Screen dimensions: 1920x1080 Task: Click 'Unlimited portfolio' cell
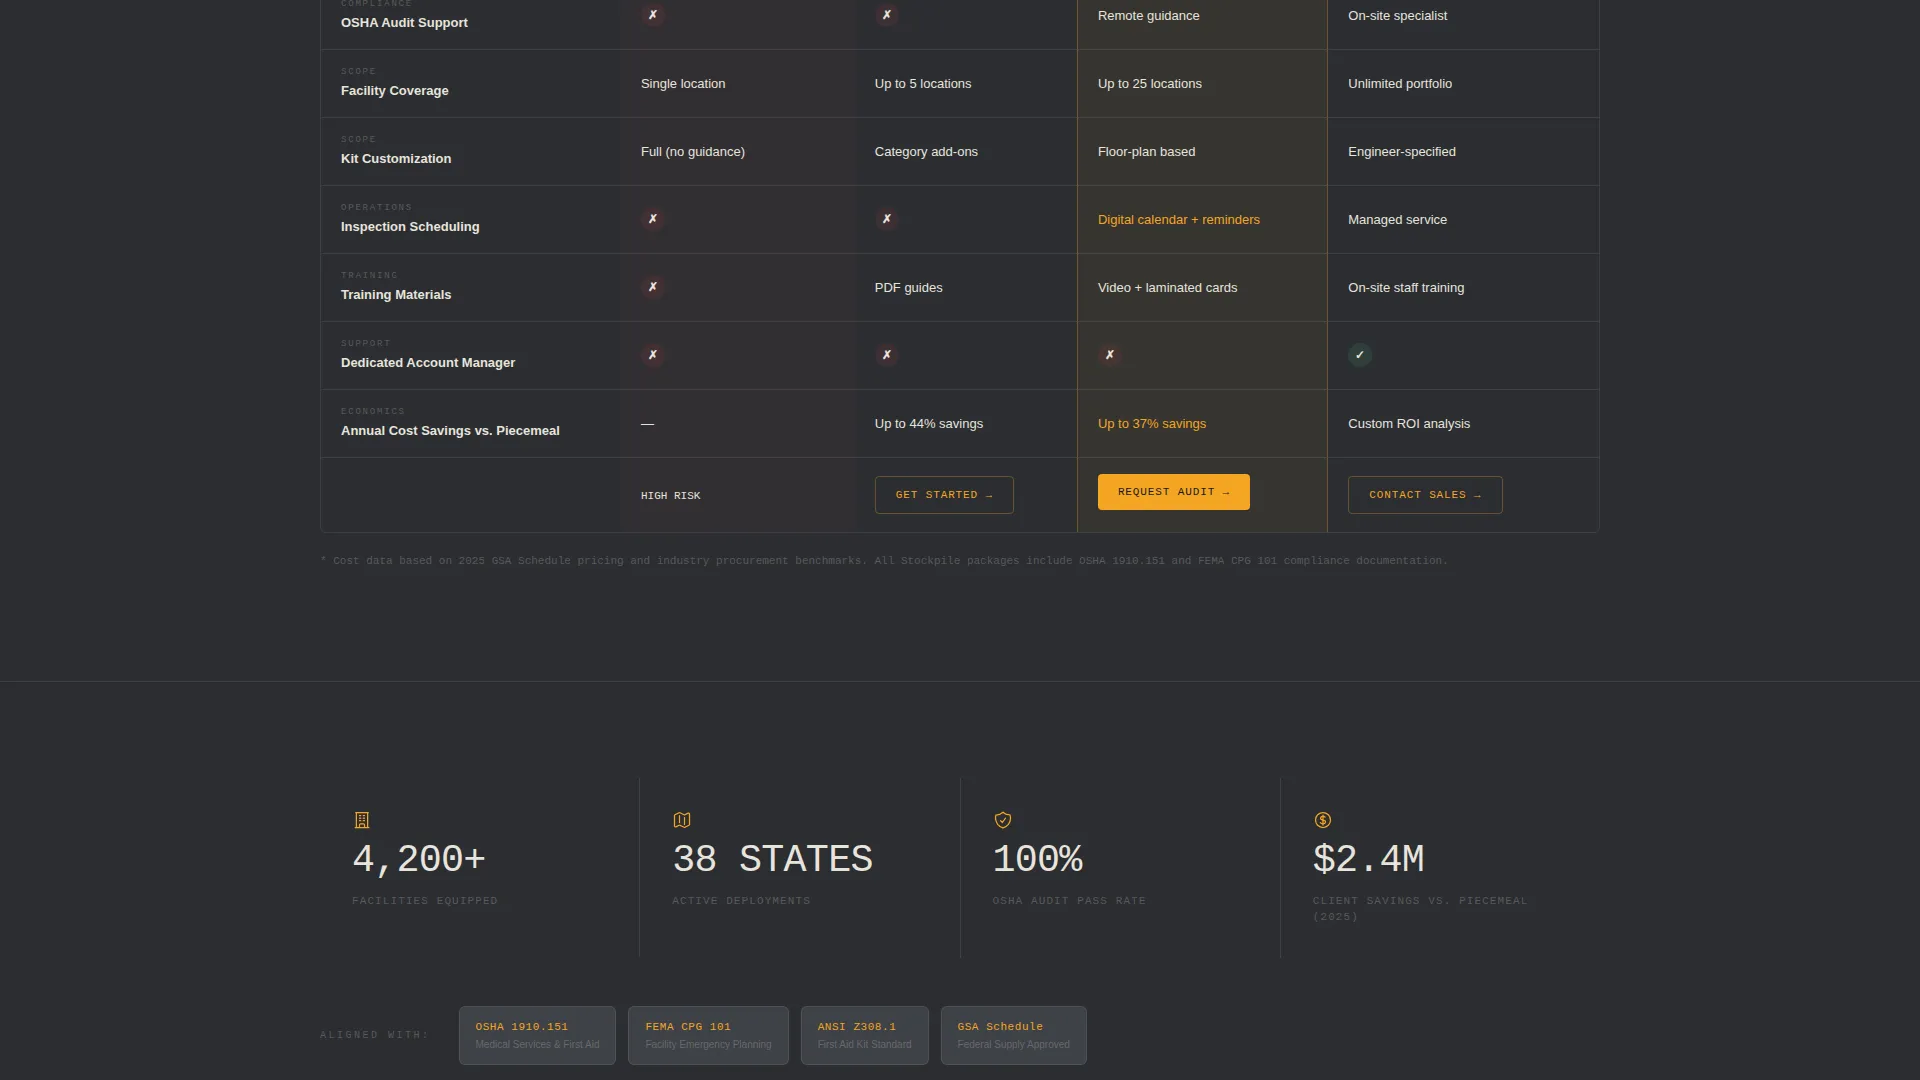point(1400,84)
